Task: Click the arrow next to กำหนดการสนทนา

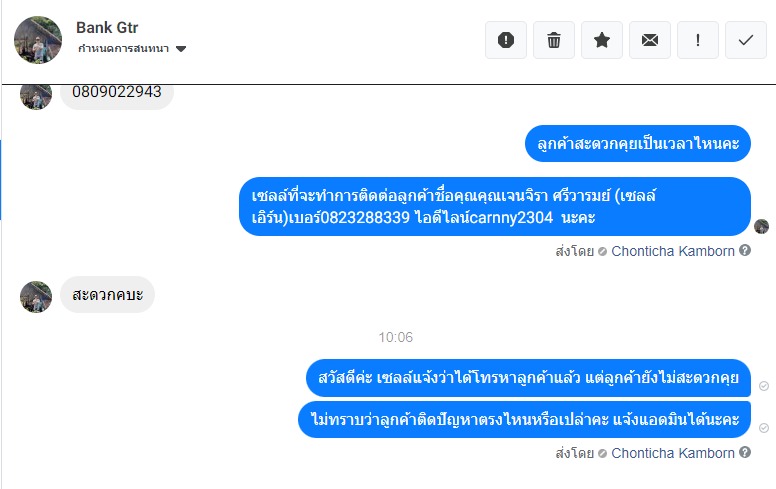Action: 181,49
